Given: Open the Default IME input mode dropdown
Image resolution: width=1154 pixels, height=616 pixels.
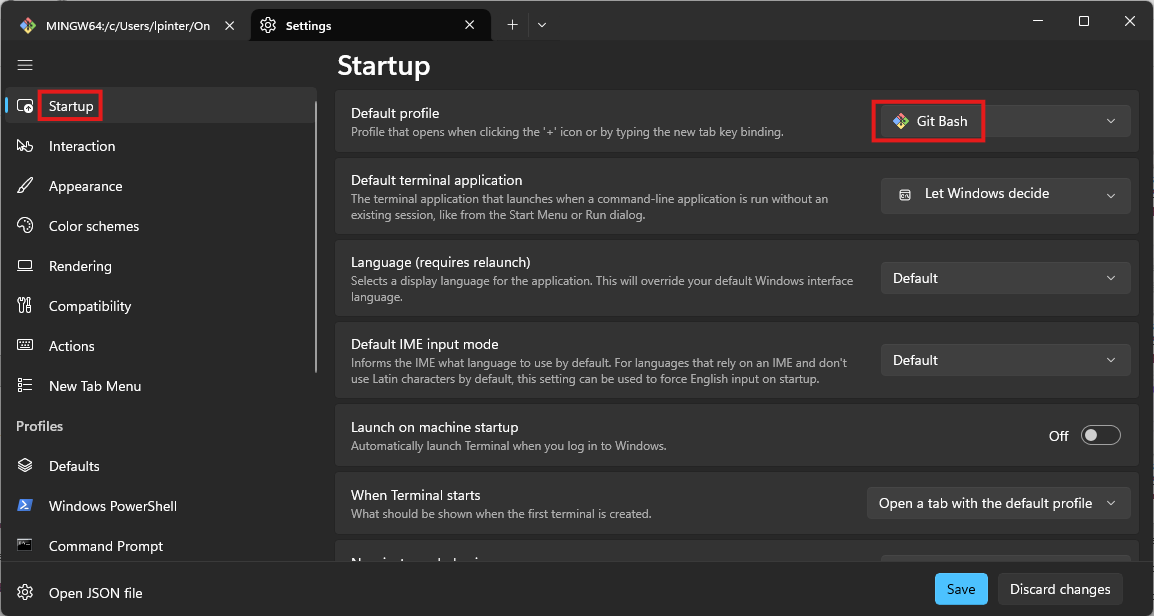Looking at the screenshot, I should 1005,360.
